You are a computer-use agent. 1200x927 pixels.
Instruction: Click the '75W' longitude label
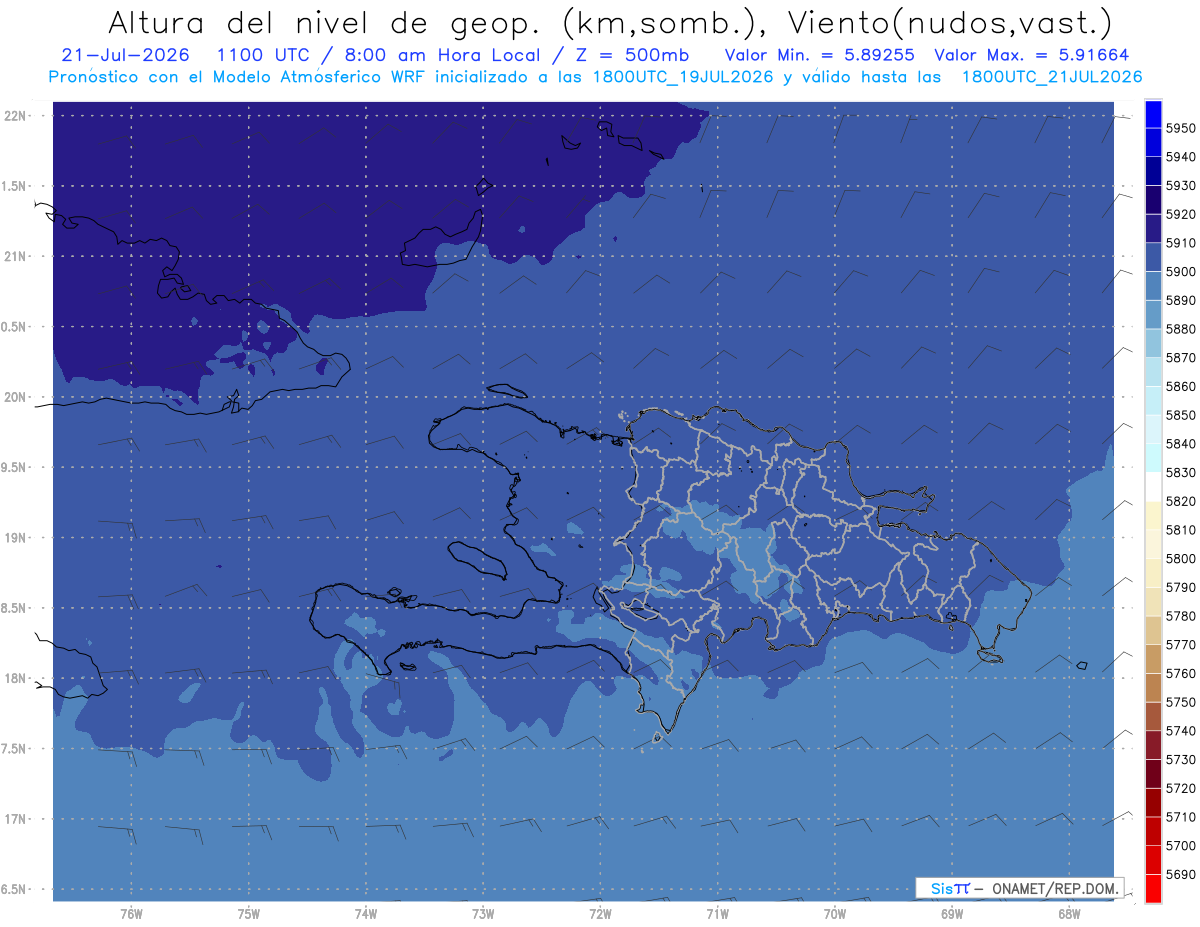[249, 913]
